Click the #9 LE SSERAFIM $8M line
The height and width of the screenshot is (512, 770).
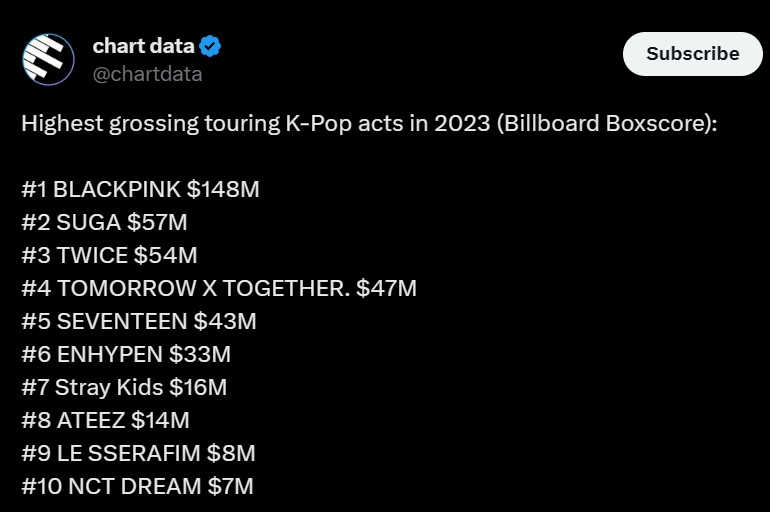(x=138, y=453)
